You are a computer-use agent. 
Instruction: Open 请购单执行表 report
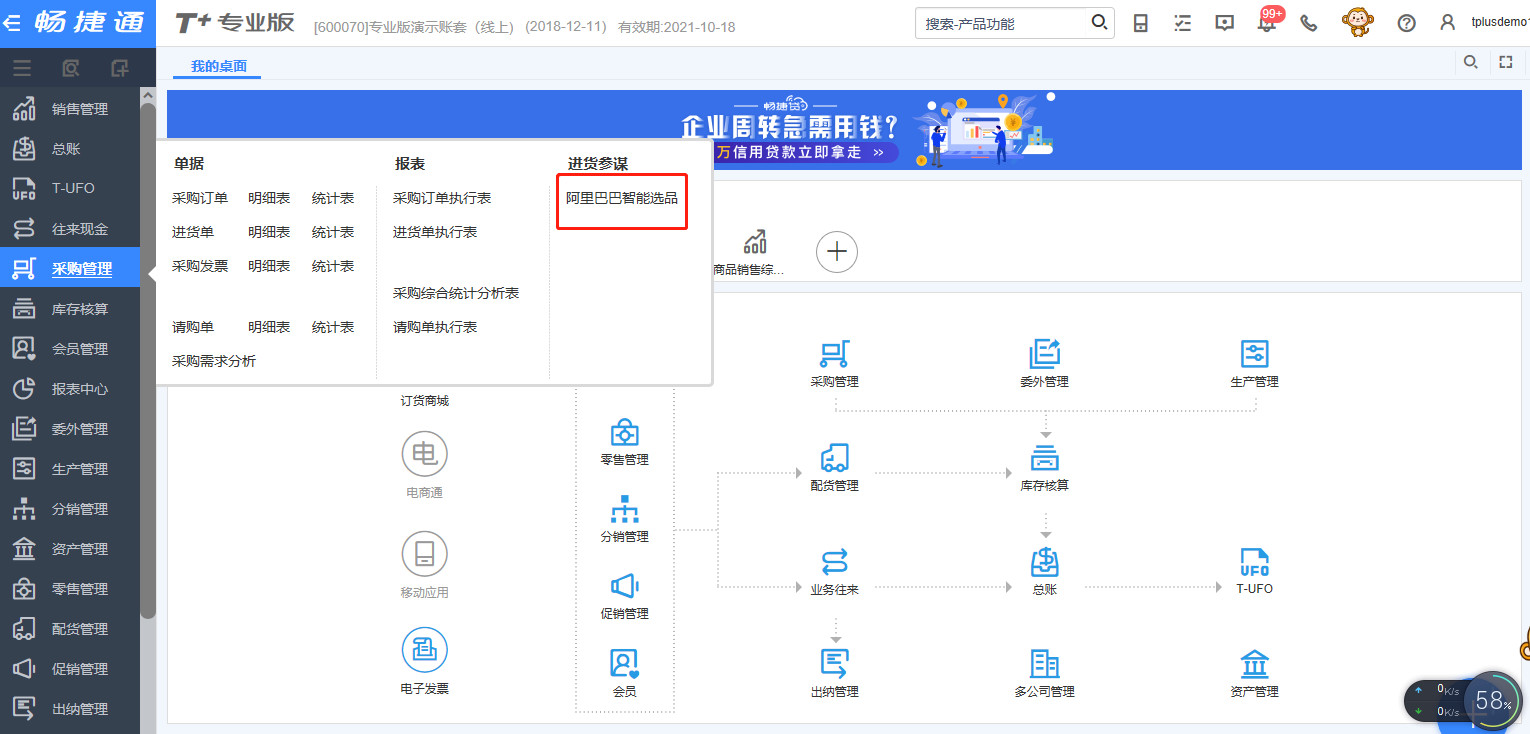(435, 327)
